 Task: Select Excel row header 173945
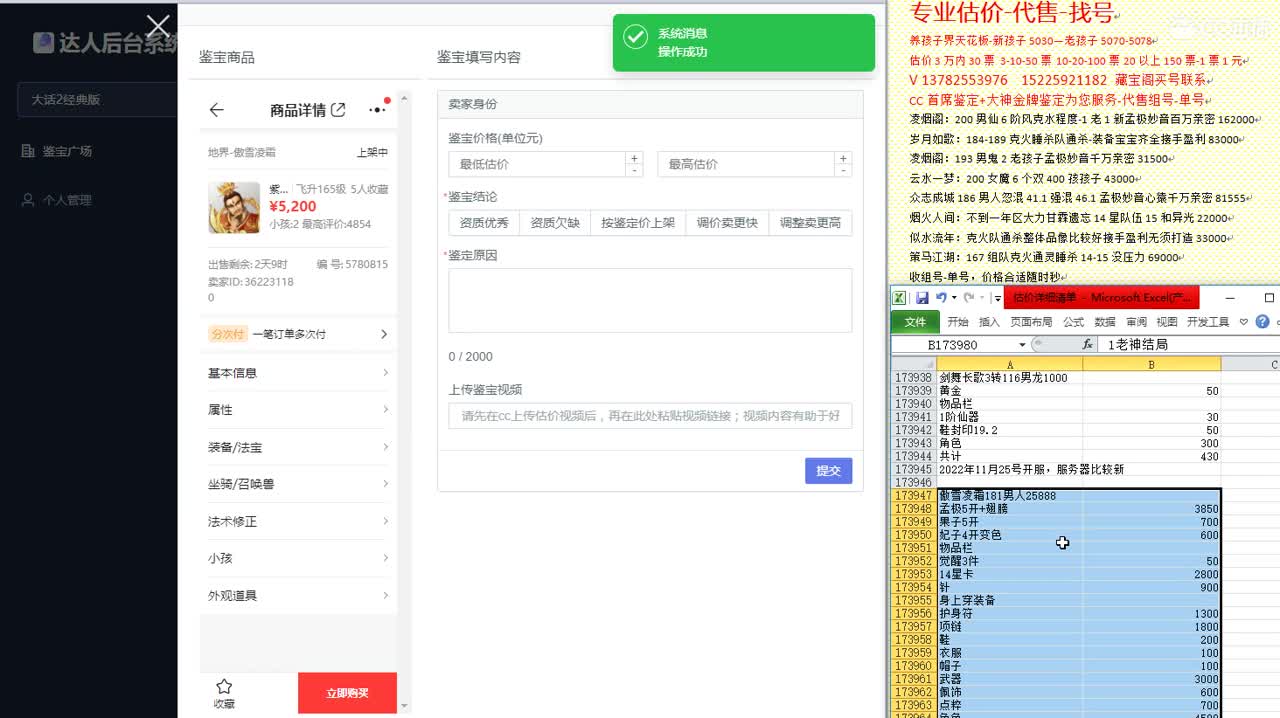click(913, 469)
